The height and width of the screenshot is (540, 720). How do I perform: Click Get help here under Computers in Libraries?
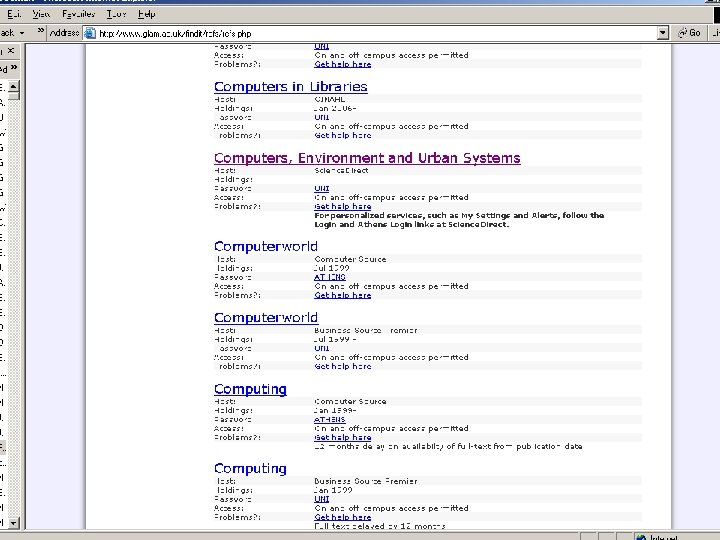pos(343,135)
